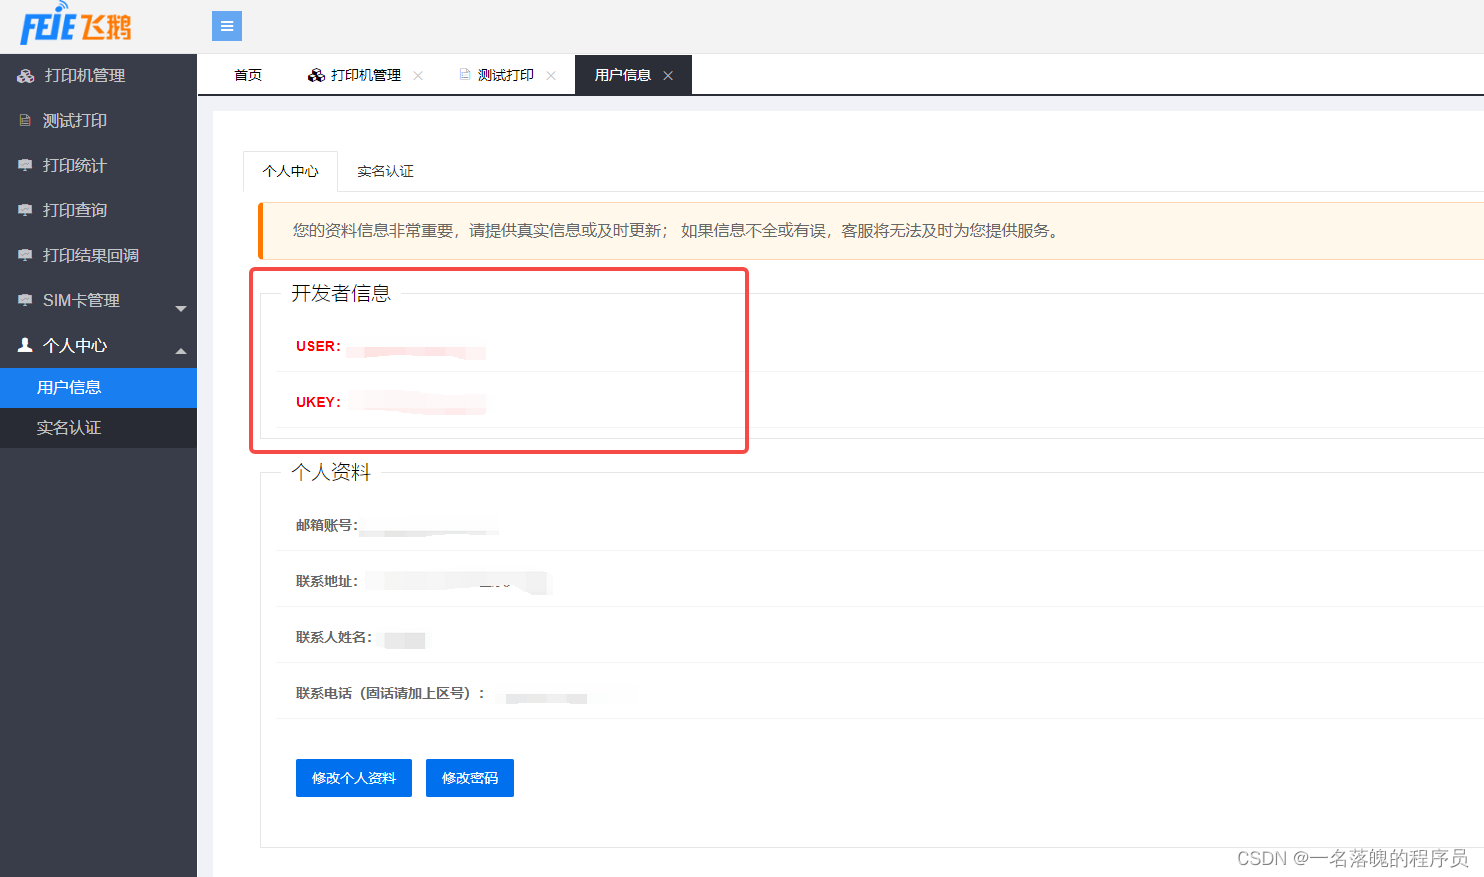Toggle sidebar with the hamburger menu button
This screenshot has width=1484, height=877.
point(227,26)
